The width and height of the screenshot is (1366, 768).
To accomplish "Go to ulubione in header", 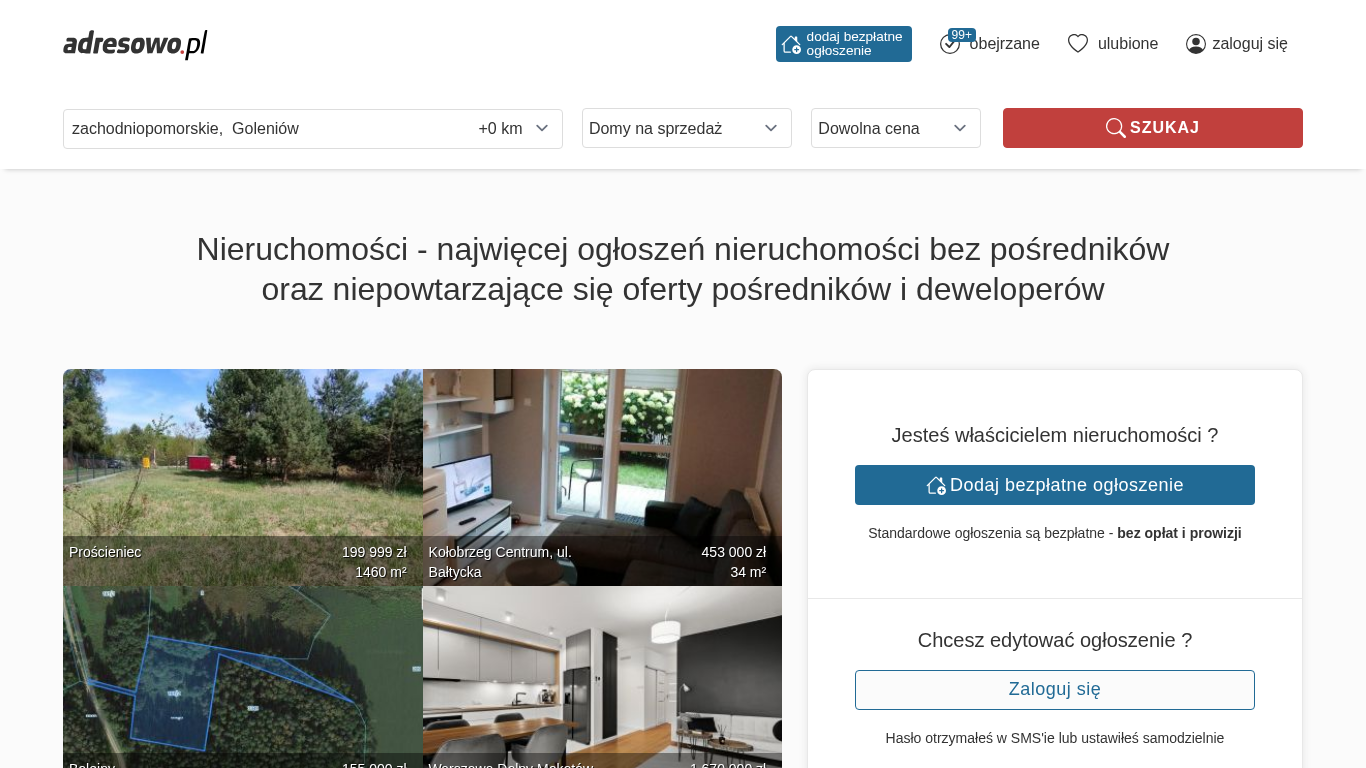I will point(1127,44).
